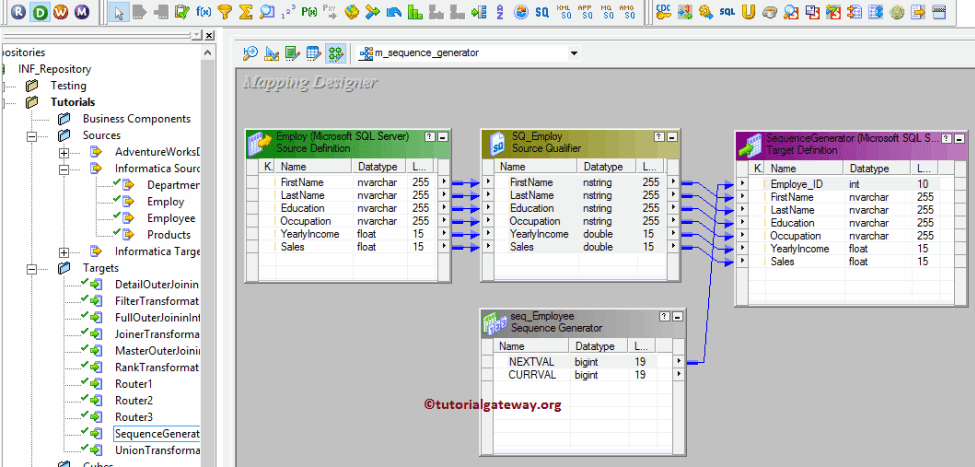Add a SQL transformation from toolbar

pos(727,11)
